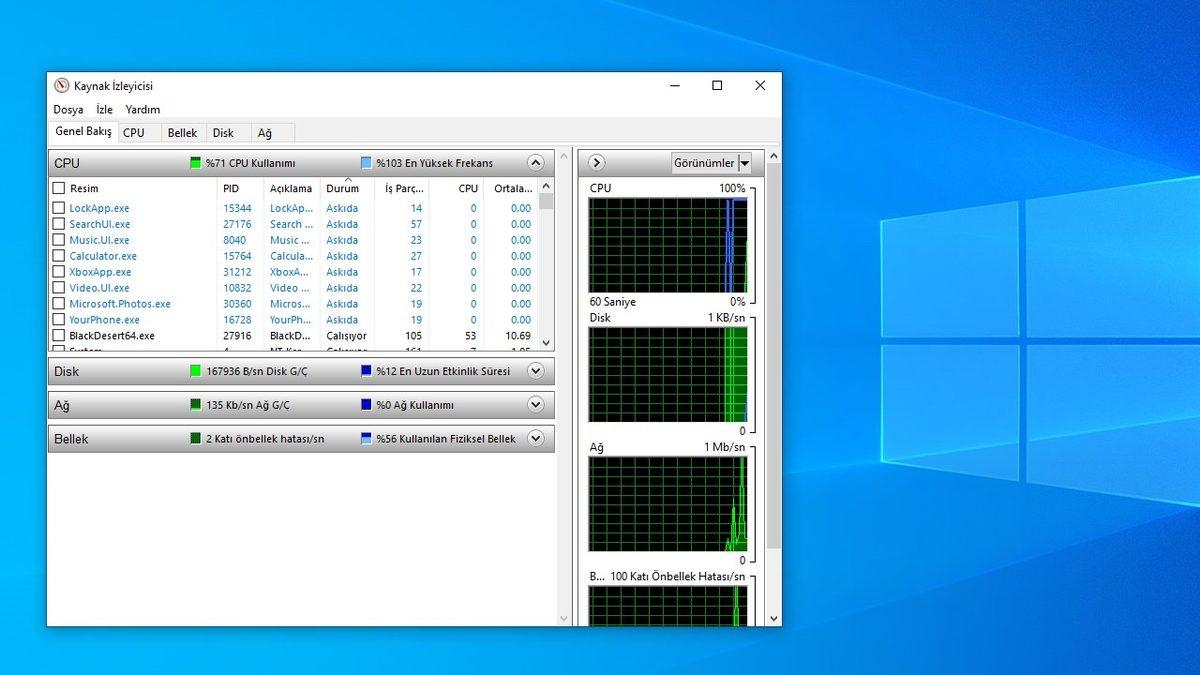Open the İzle menu
1200x675 pixels.
click(104, 109)
